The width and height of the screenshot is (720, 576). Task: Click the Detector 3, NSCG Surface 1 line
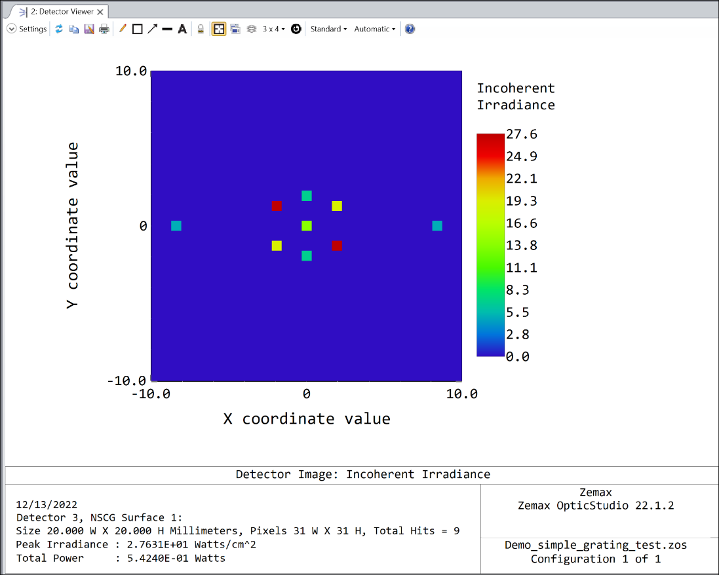click(x=99, y=518)
